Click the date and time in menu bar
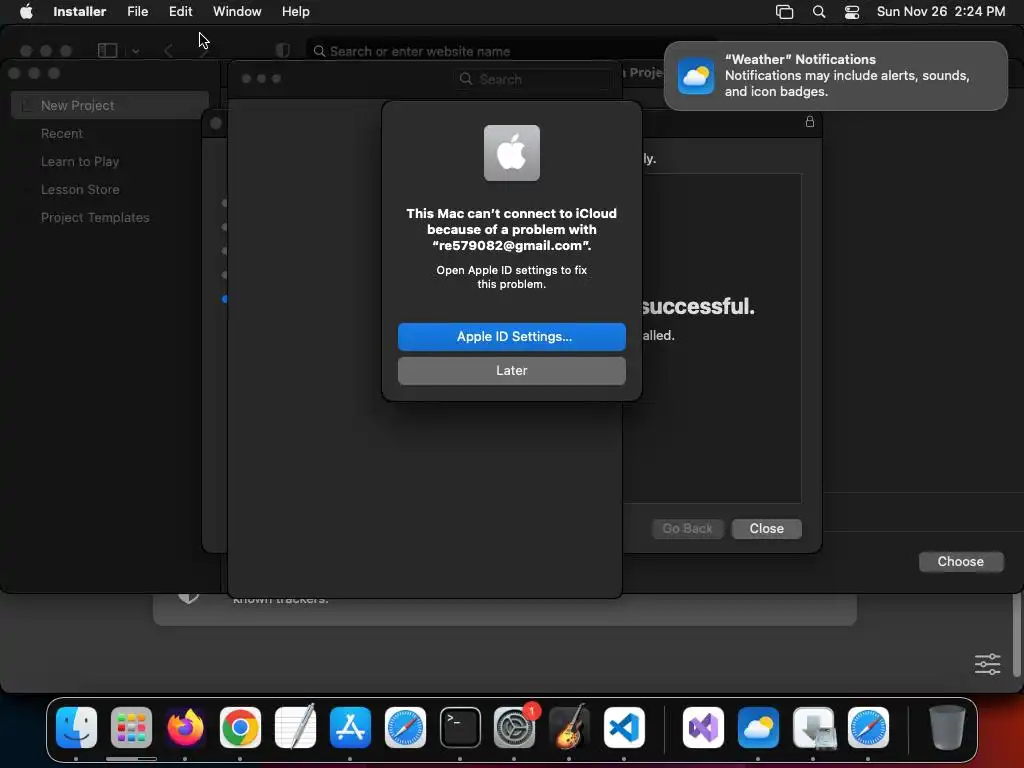The image size is (1024, 768). (940, 11)
